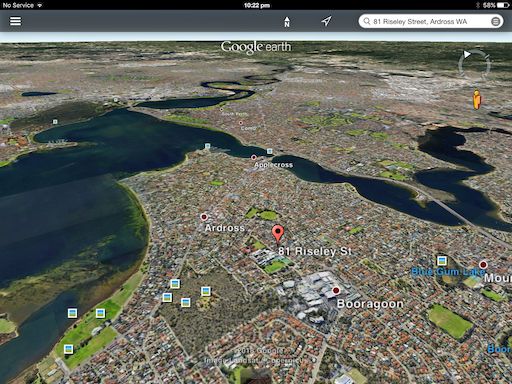
Task: Open the hamburger menu
Action: 15,21
